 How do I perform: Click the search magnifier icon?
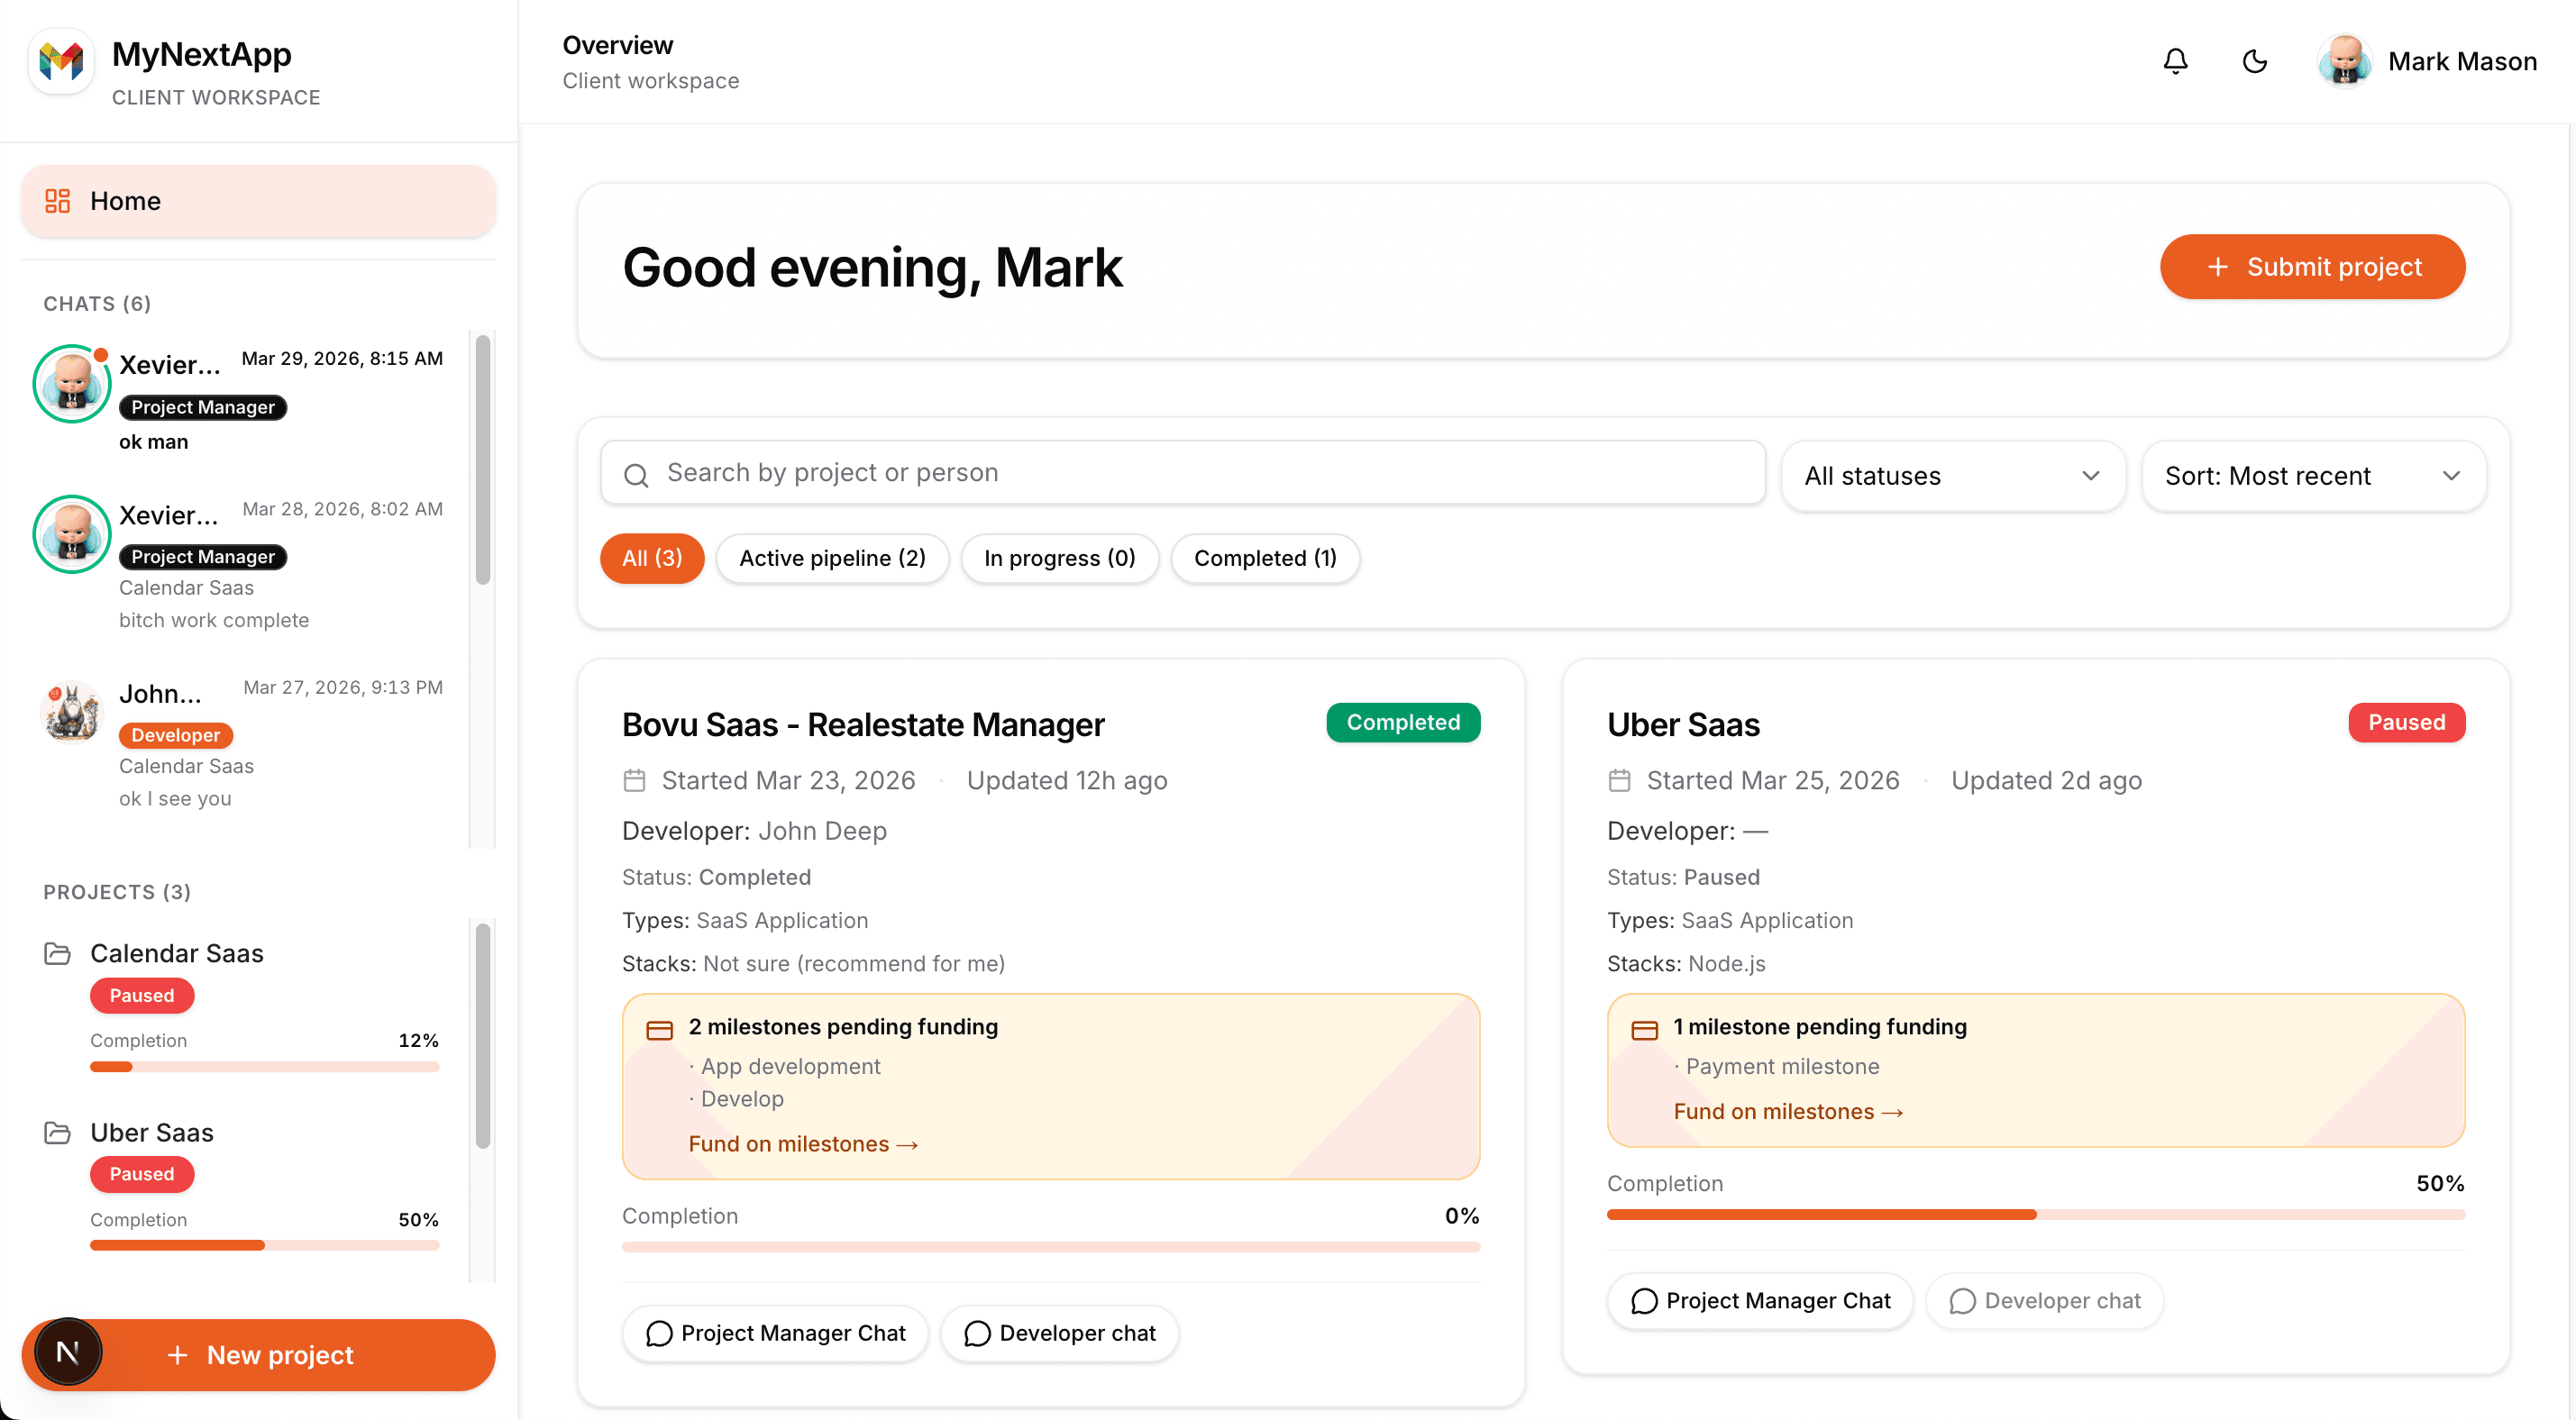pos(636,475)
